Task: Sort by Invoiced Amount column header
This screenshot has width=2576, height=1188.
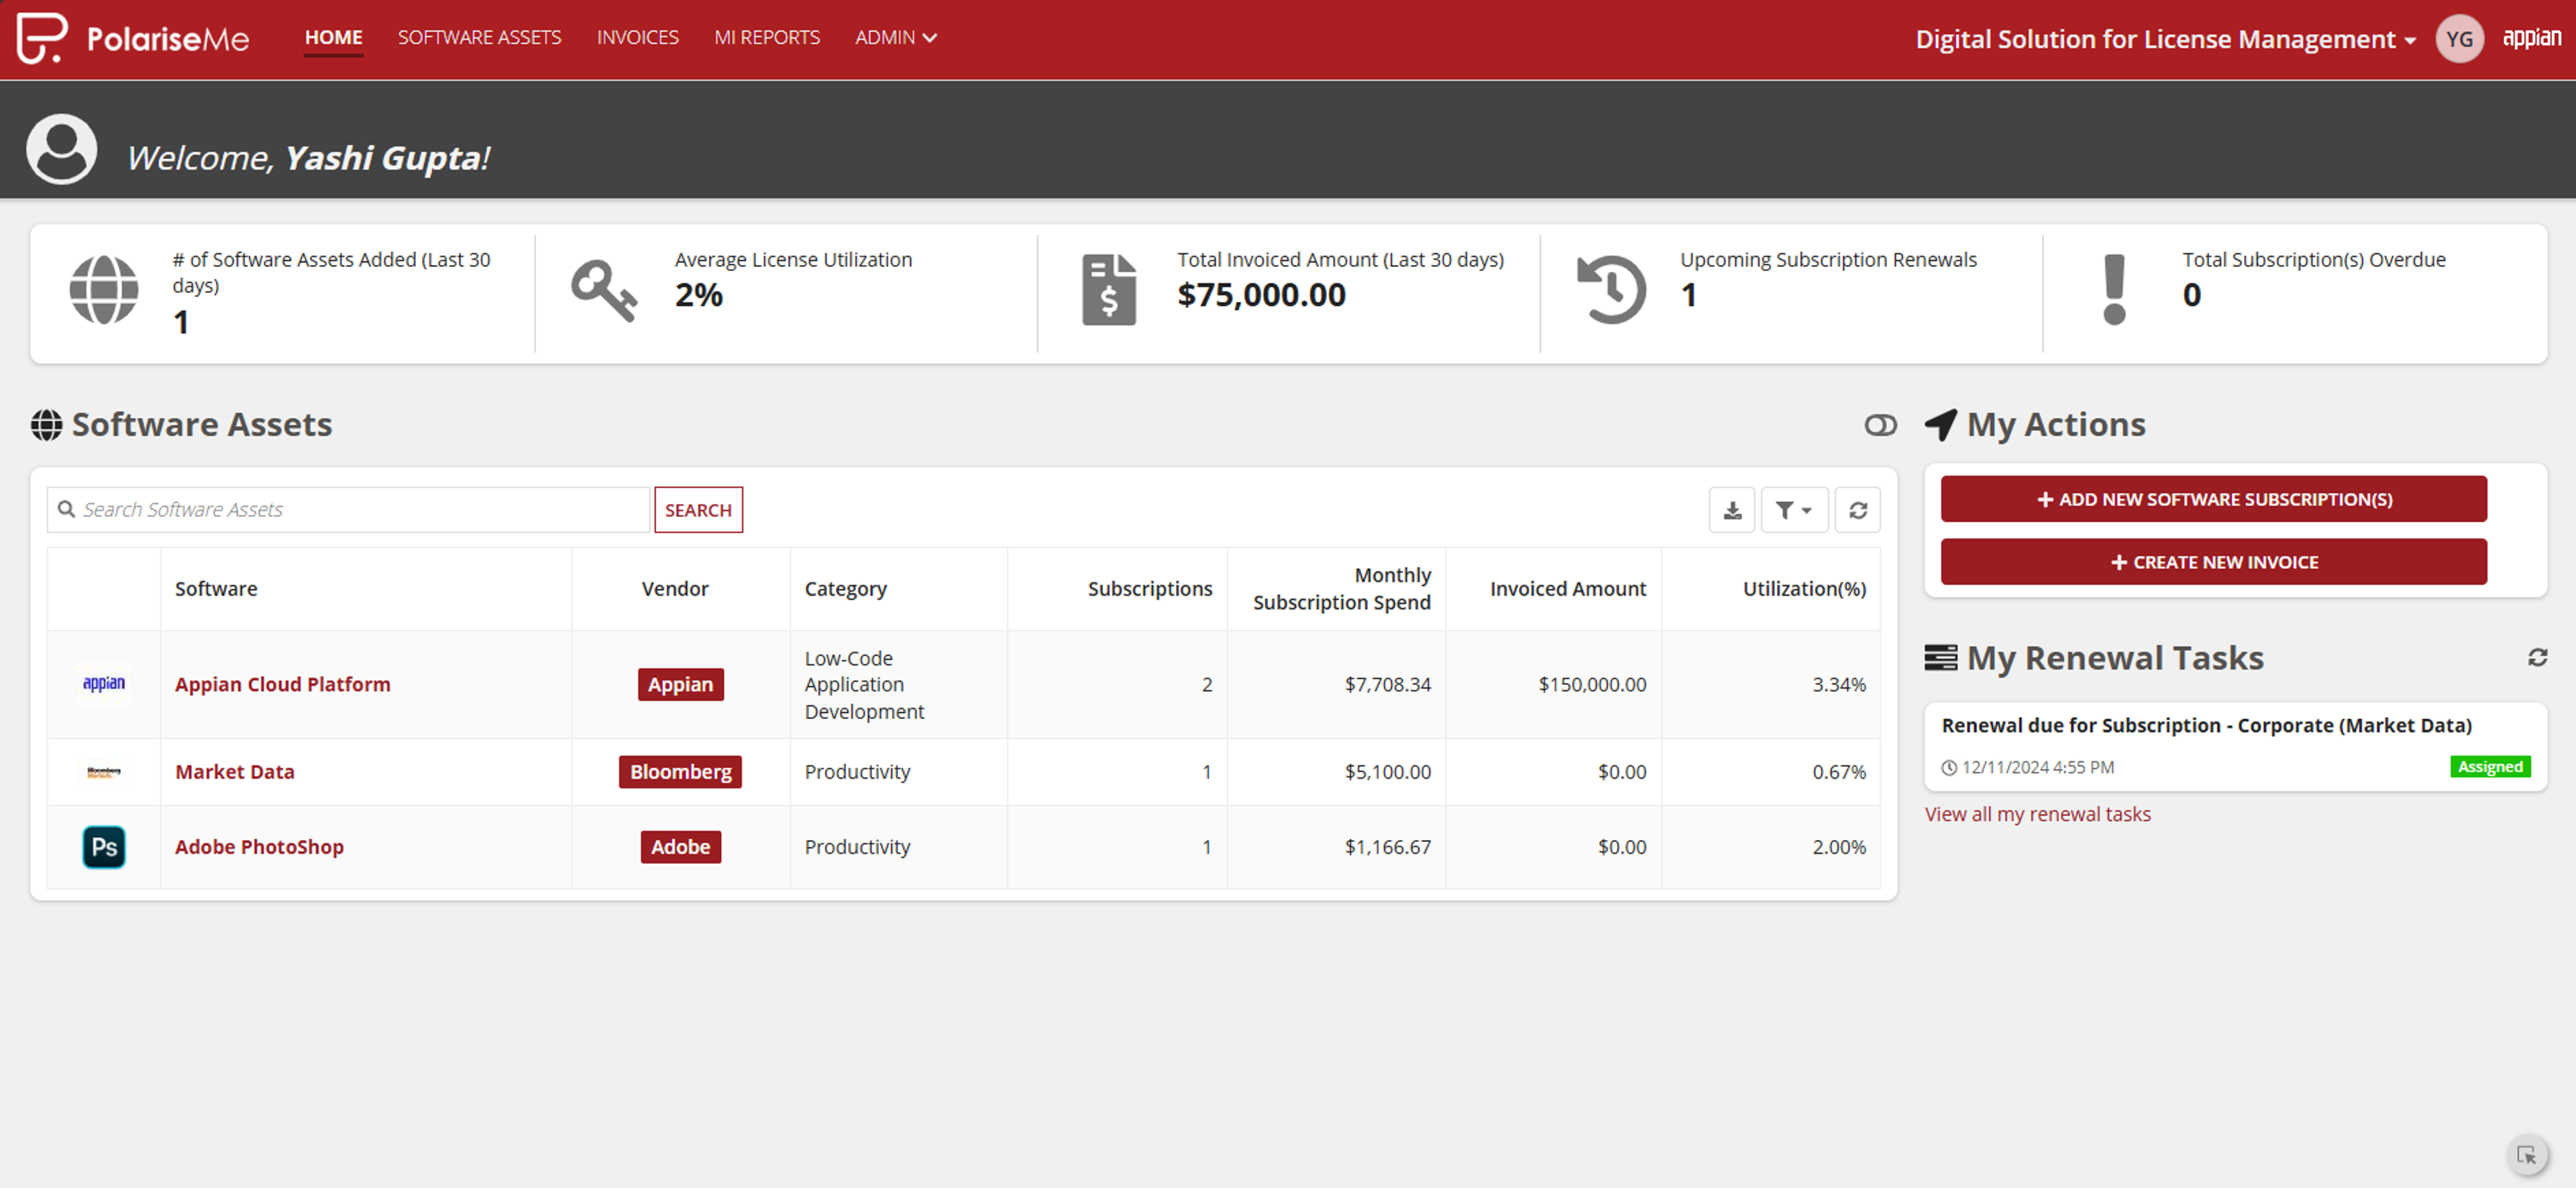Action: [x=1568, y=589]
